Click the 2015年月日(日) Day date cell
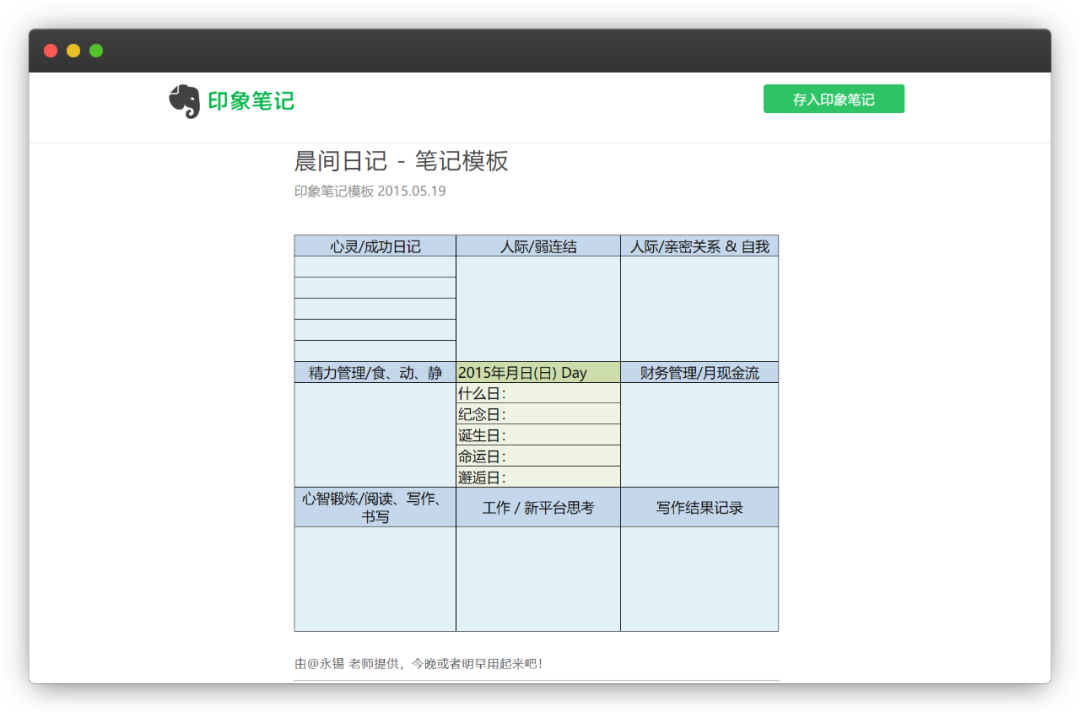 pos(537,371)
